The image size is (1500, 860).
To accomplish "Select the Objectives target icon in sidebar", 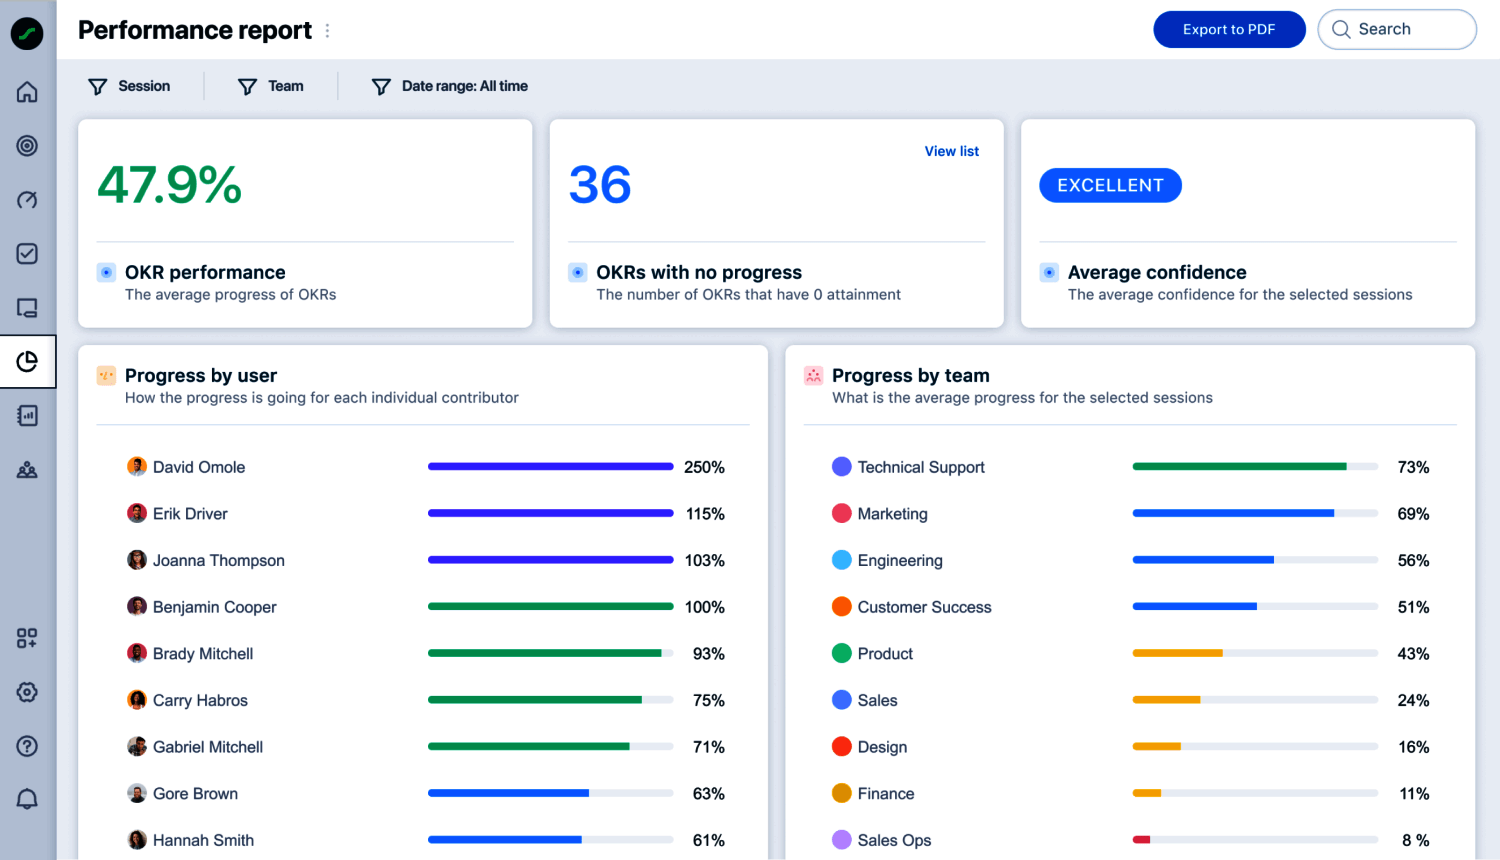I will coord(27,145).
